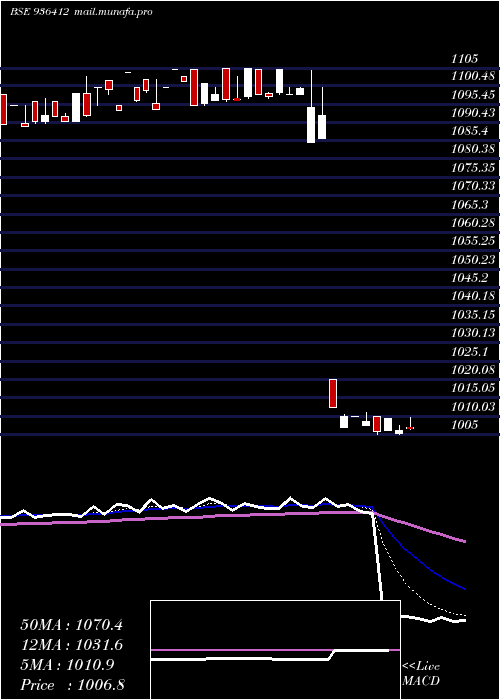Click the 1080.38 price axis label
This screenshot has height=700, width=500.
coord(473,150)
